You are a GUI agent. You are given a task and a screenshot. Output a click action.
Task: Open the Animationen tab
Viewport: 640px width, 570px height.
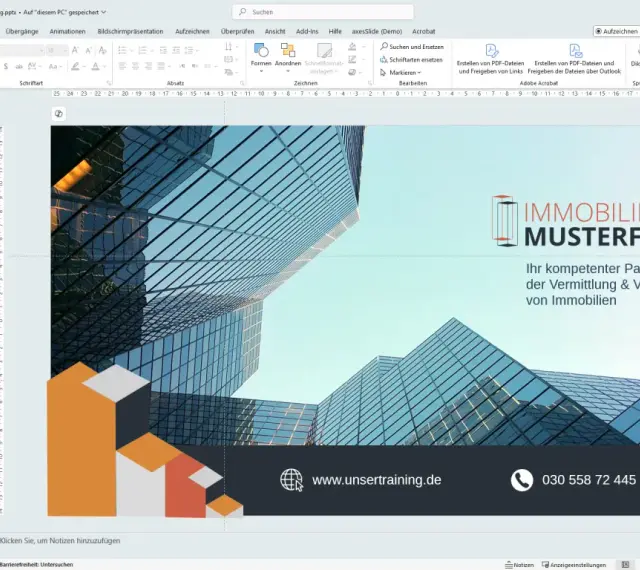(67, 31)
